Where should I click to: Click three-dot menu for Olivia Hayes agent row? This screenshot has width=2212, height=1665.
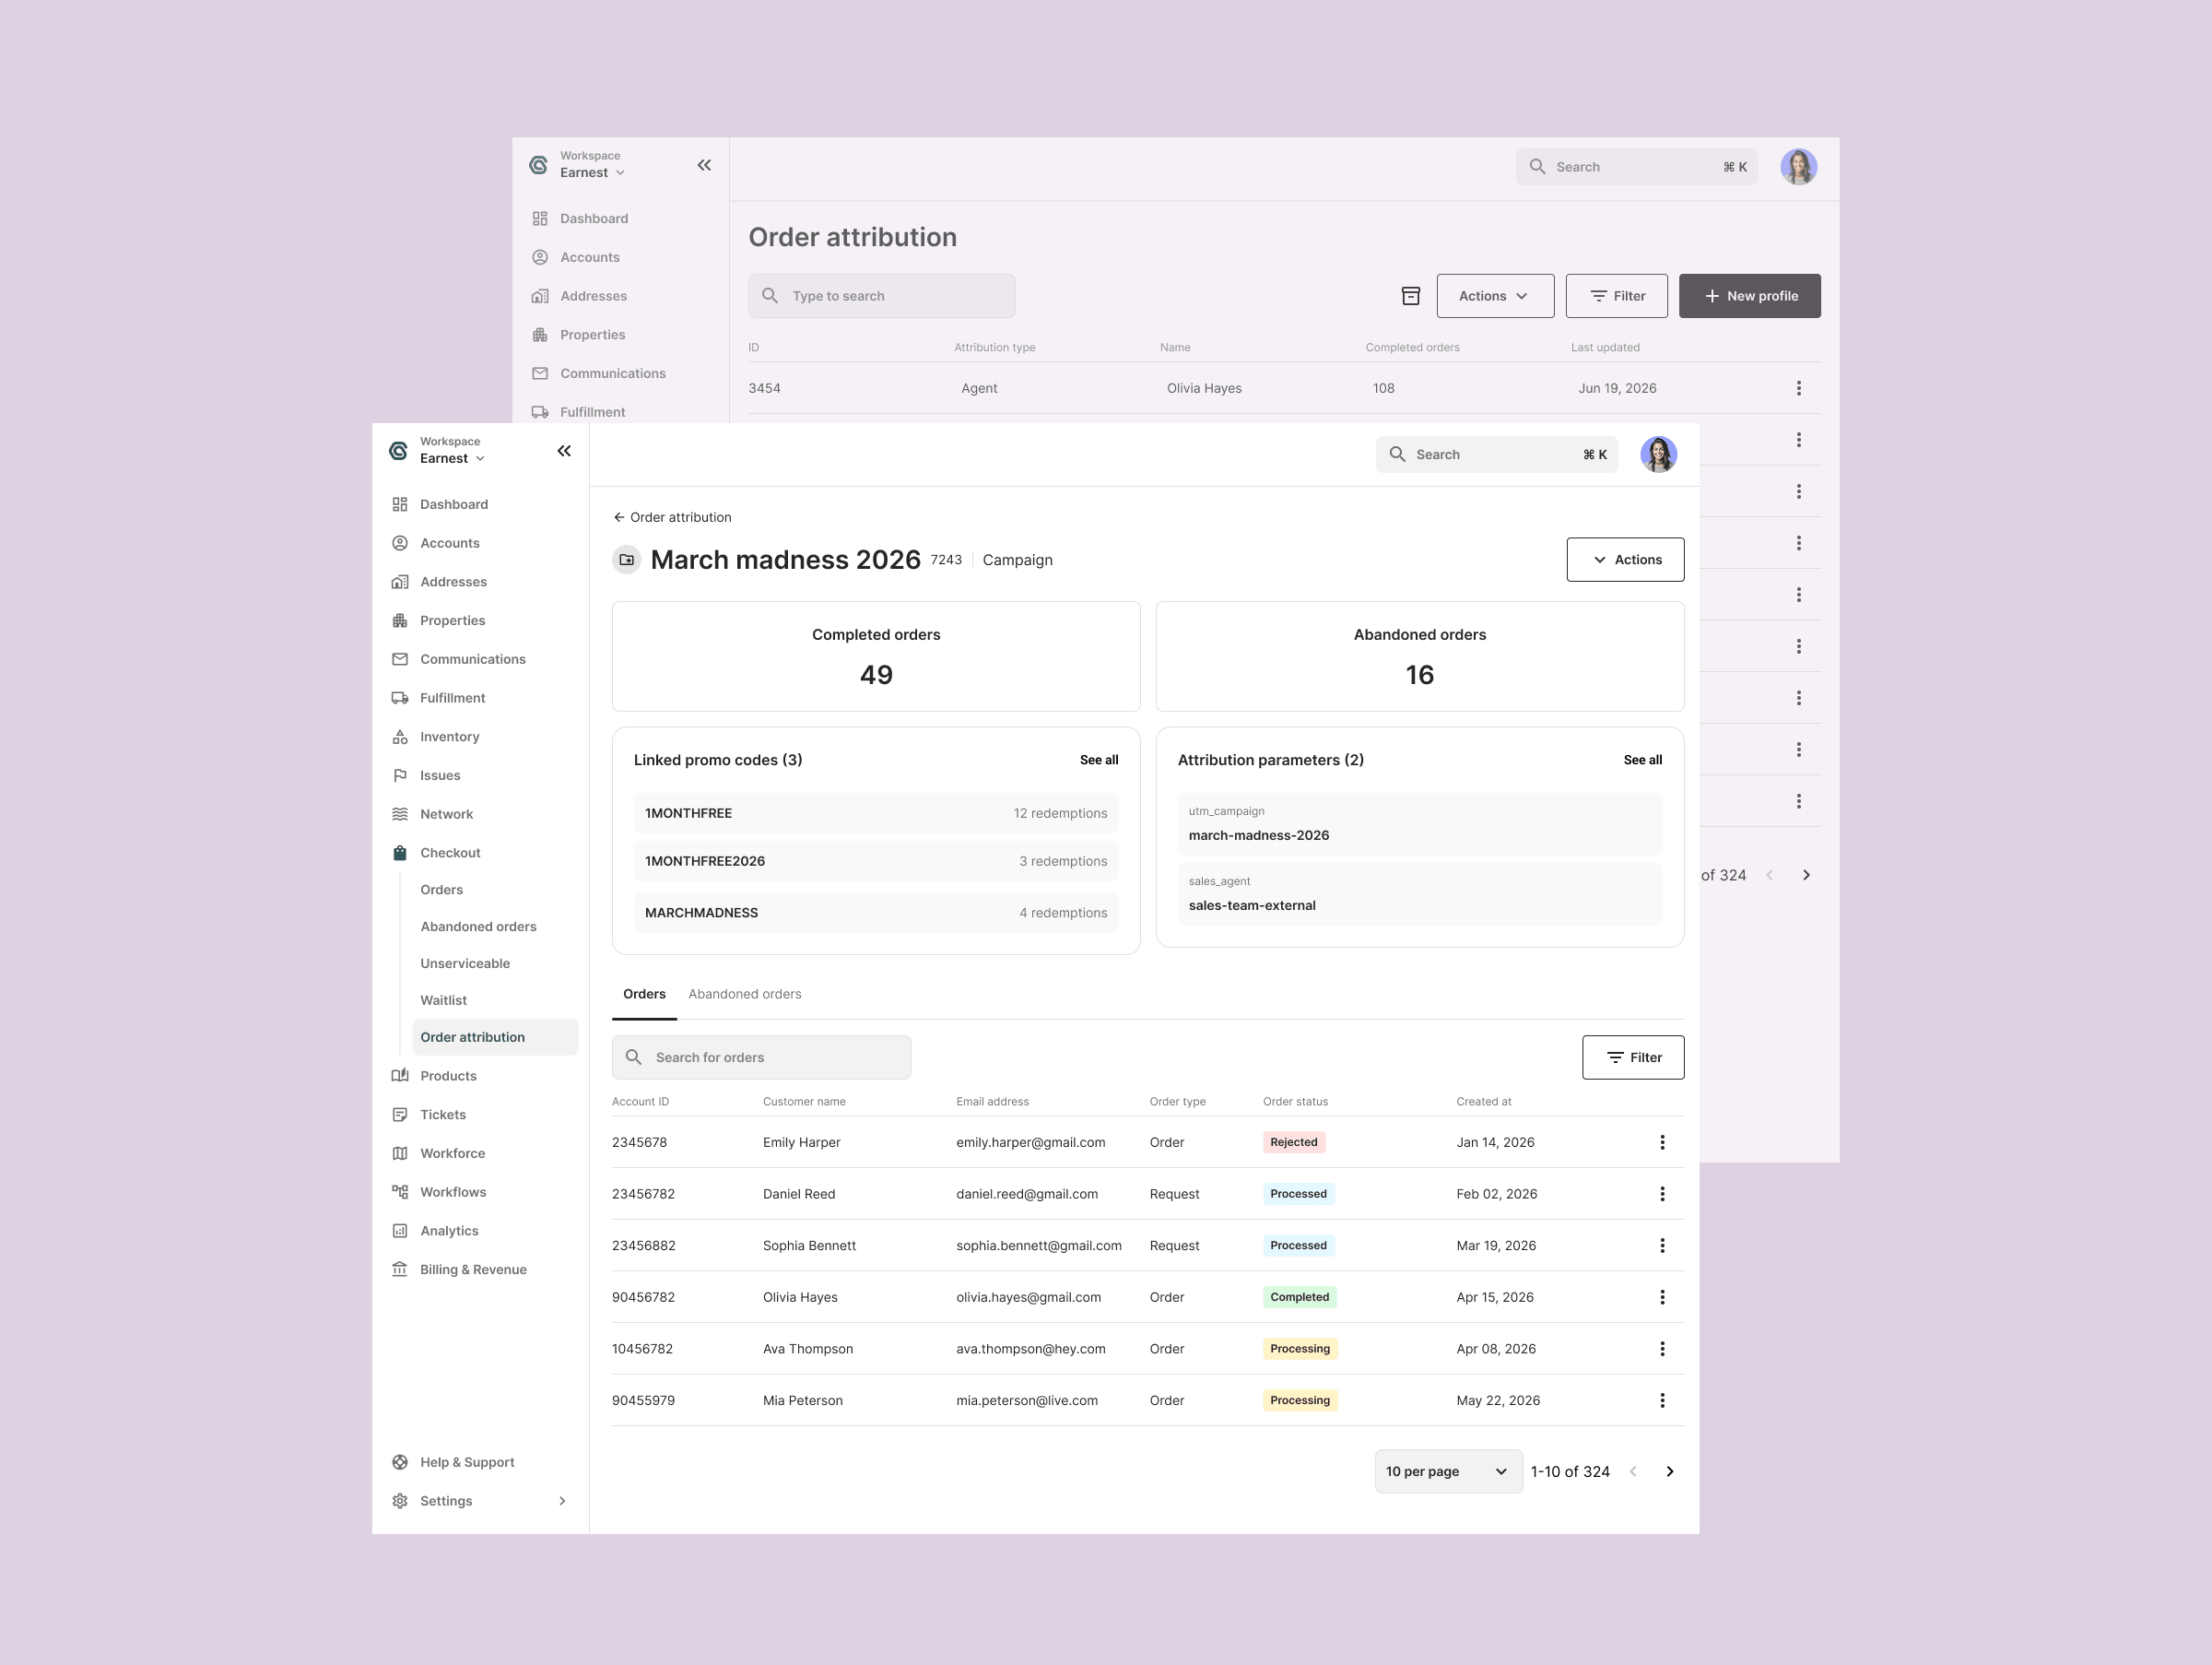point(1798,388)
